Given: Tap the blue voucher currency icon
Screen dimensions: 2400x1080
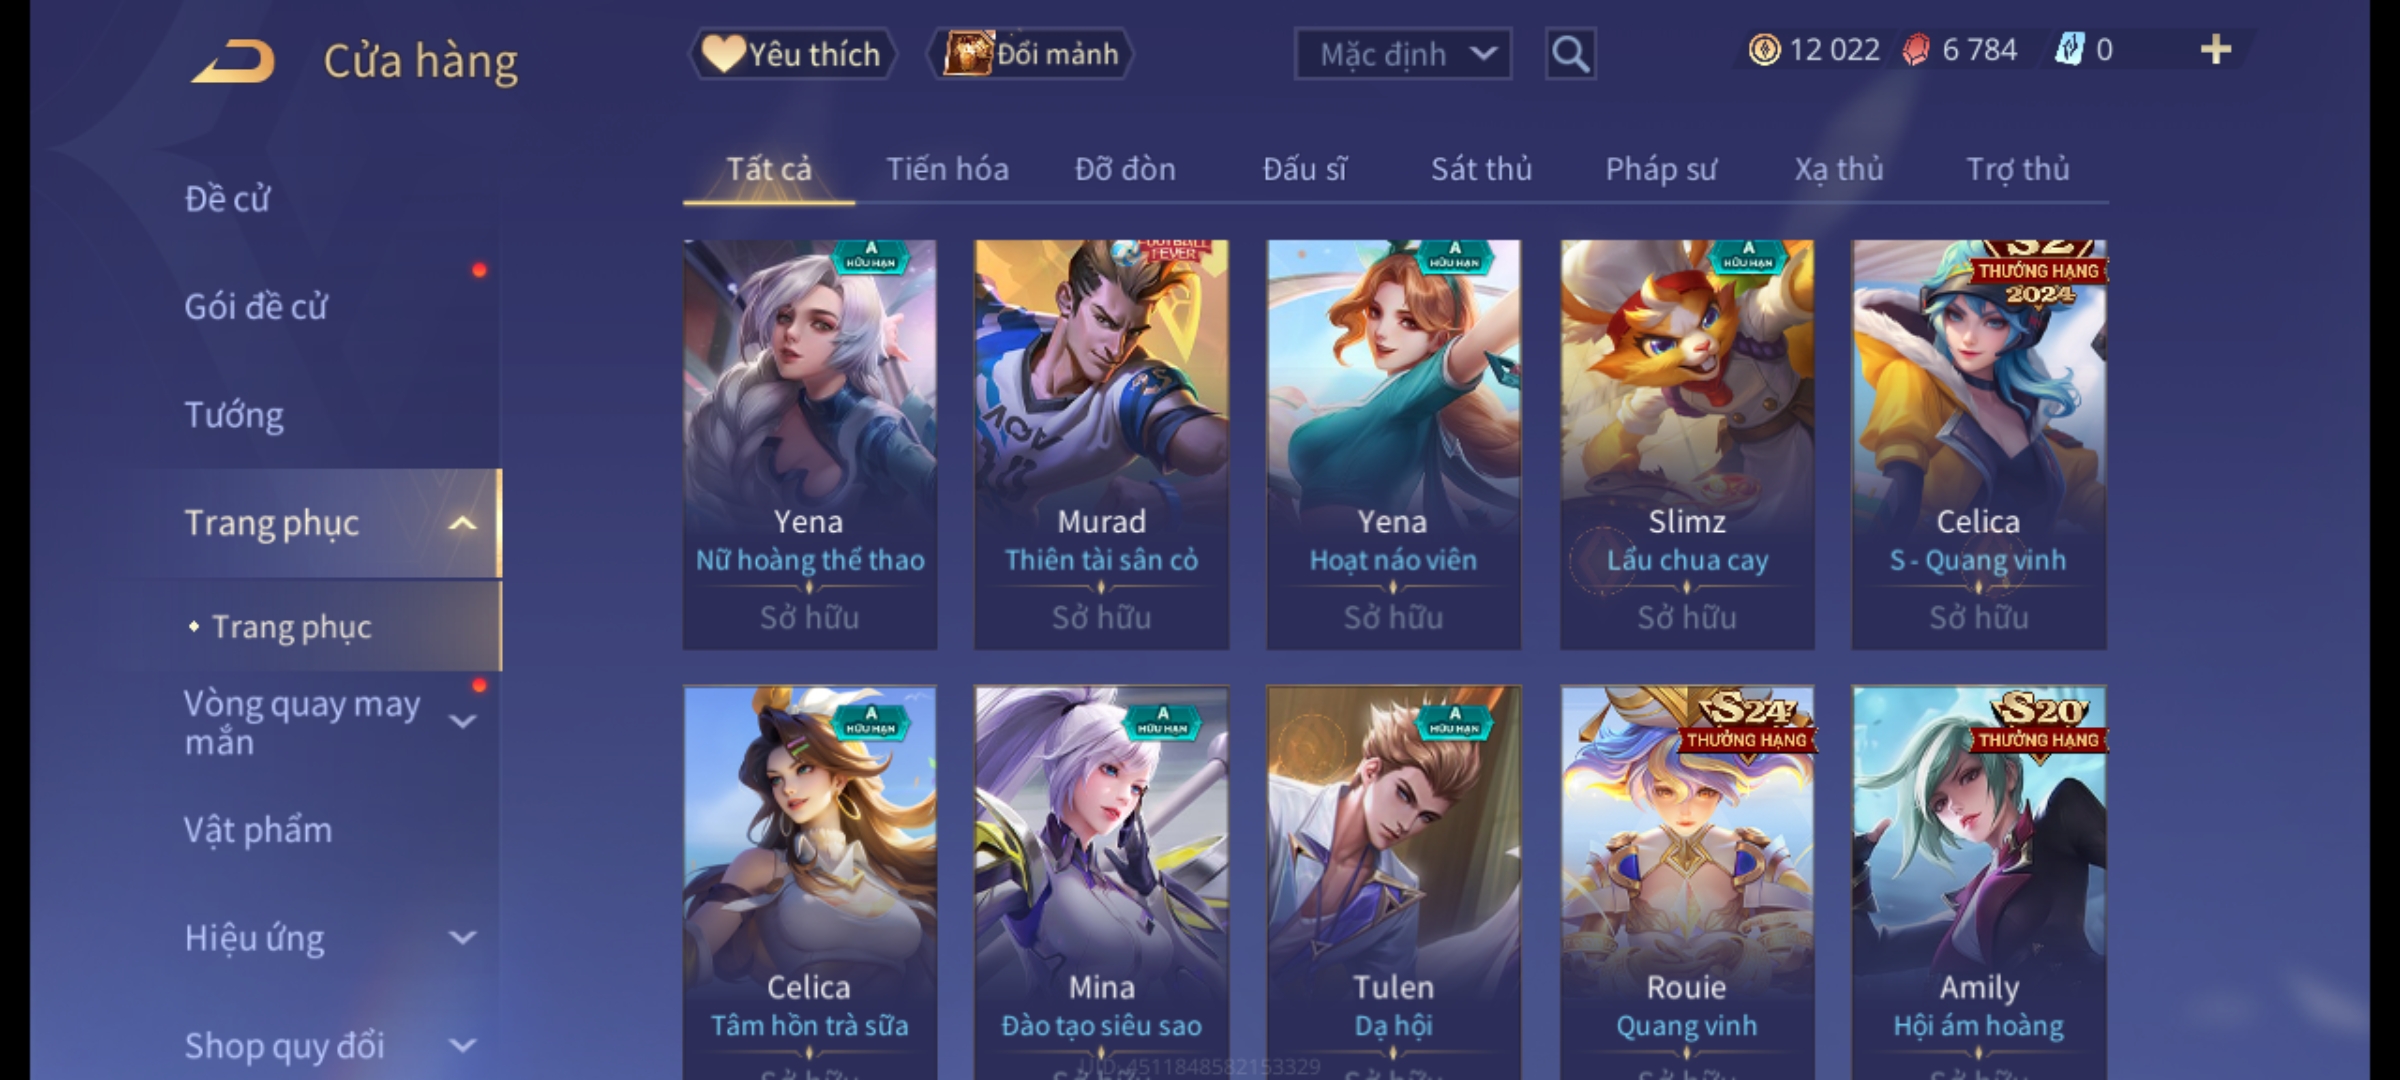Looking at the screenshot, I should tap(2068, 49).
